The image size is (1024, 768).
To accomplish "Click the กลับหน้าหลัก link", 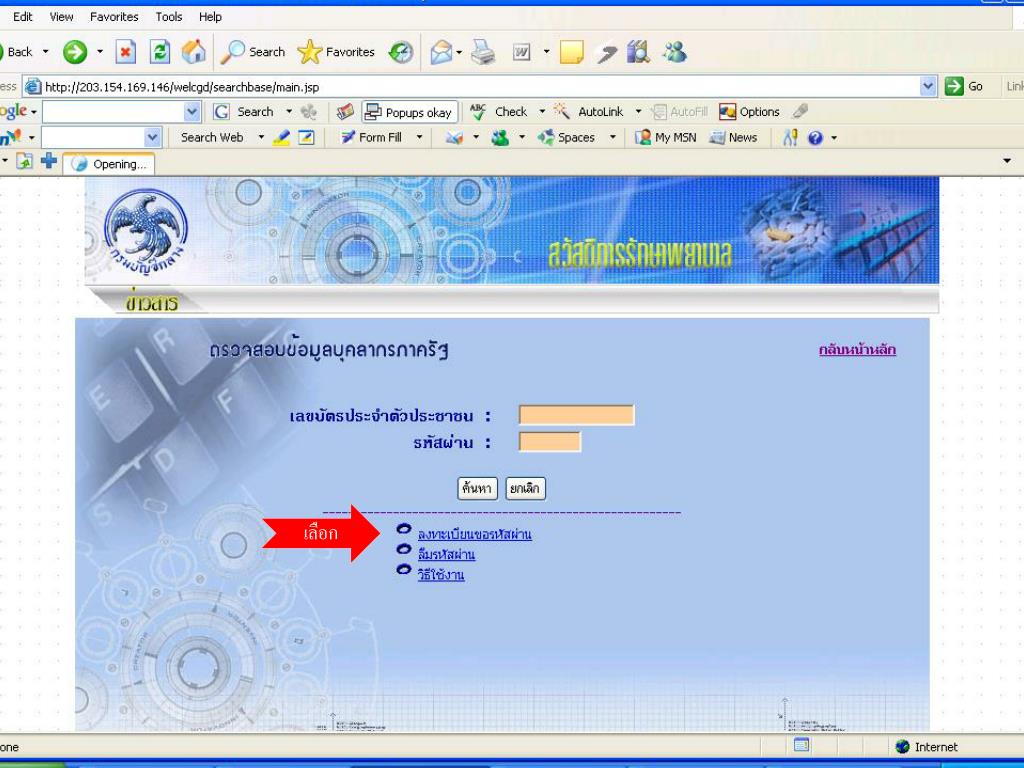I will pyautogui.click(x=857, y=349).
